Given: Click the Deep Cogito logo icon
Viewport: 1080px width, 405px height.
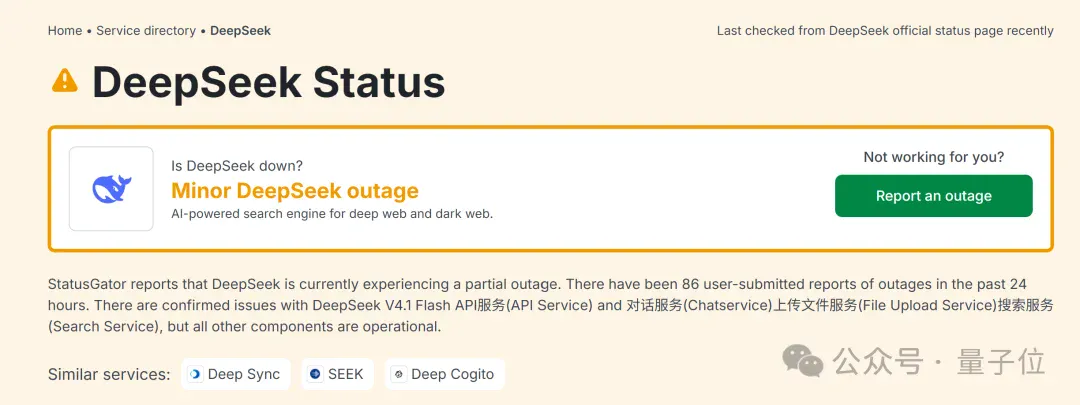Looking at the screenshot, I should pos(398,374).
